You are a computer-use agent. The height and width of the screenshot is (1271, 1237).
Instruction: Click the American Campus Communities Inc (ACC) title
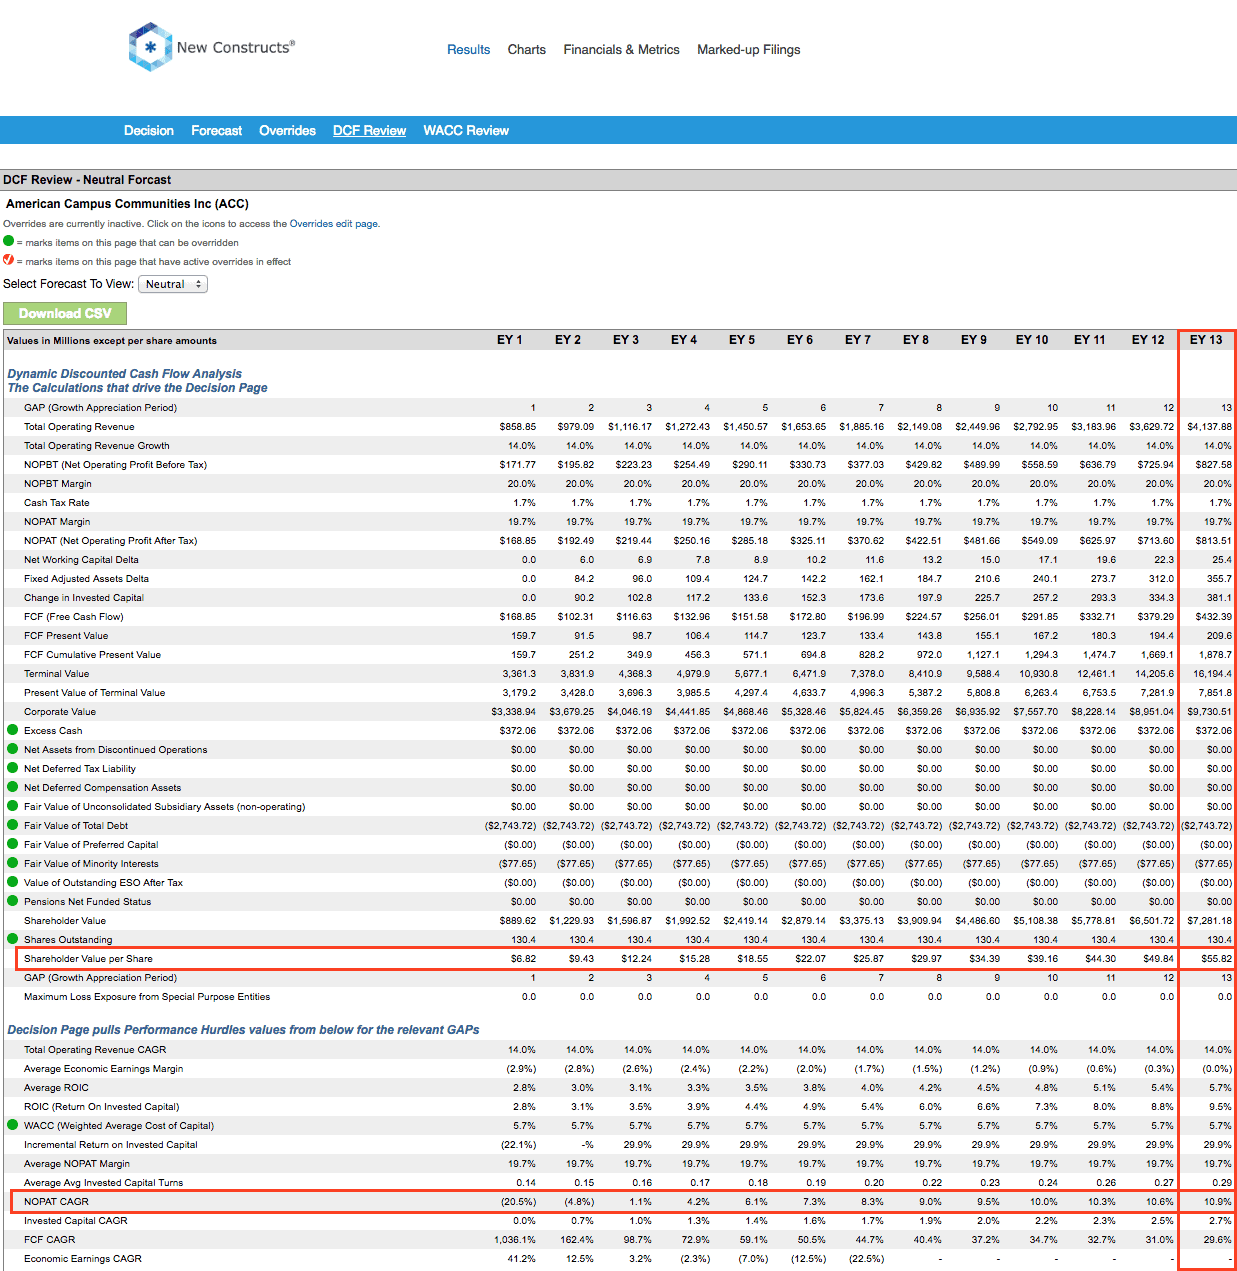coord(128,203)
